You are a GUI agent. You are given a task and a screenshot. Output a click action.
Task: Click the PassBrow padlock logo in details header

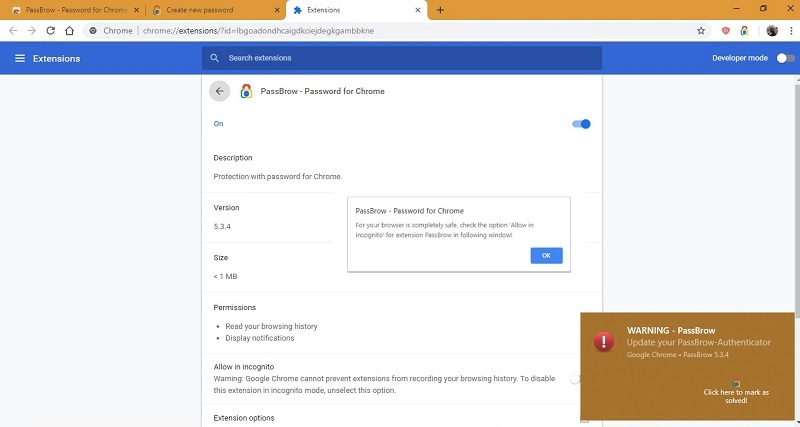(x=246, y=91)
